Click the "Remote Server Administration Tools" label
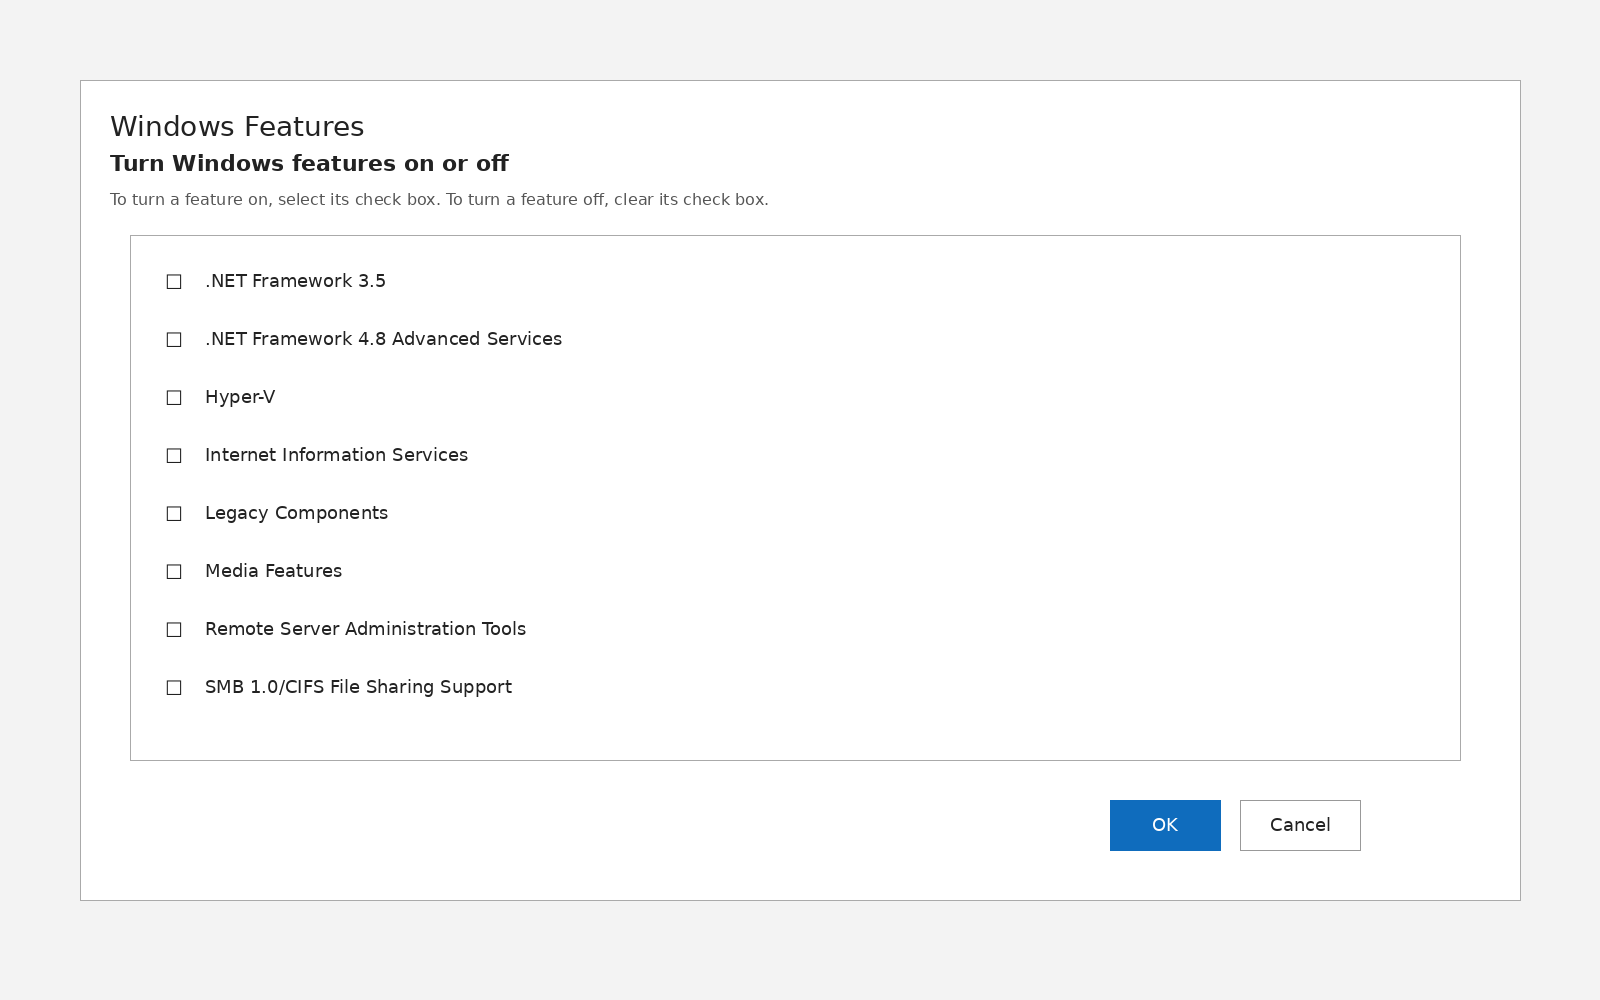Image resolution: width=1600 pixels, height=1000 pixels. click(365, 629)
